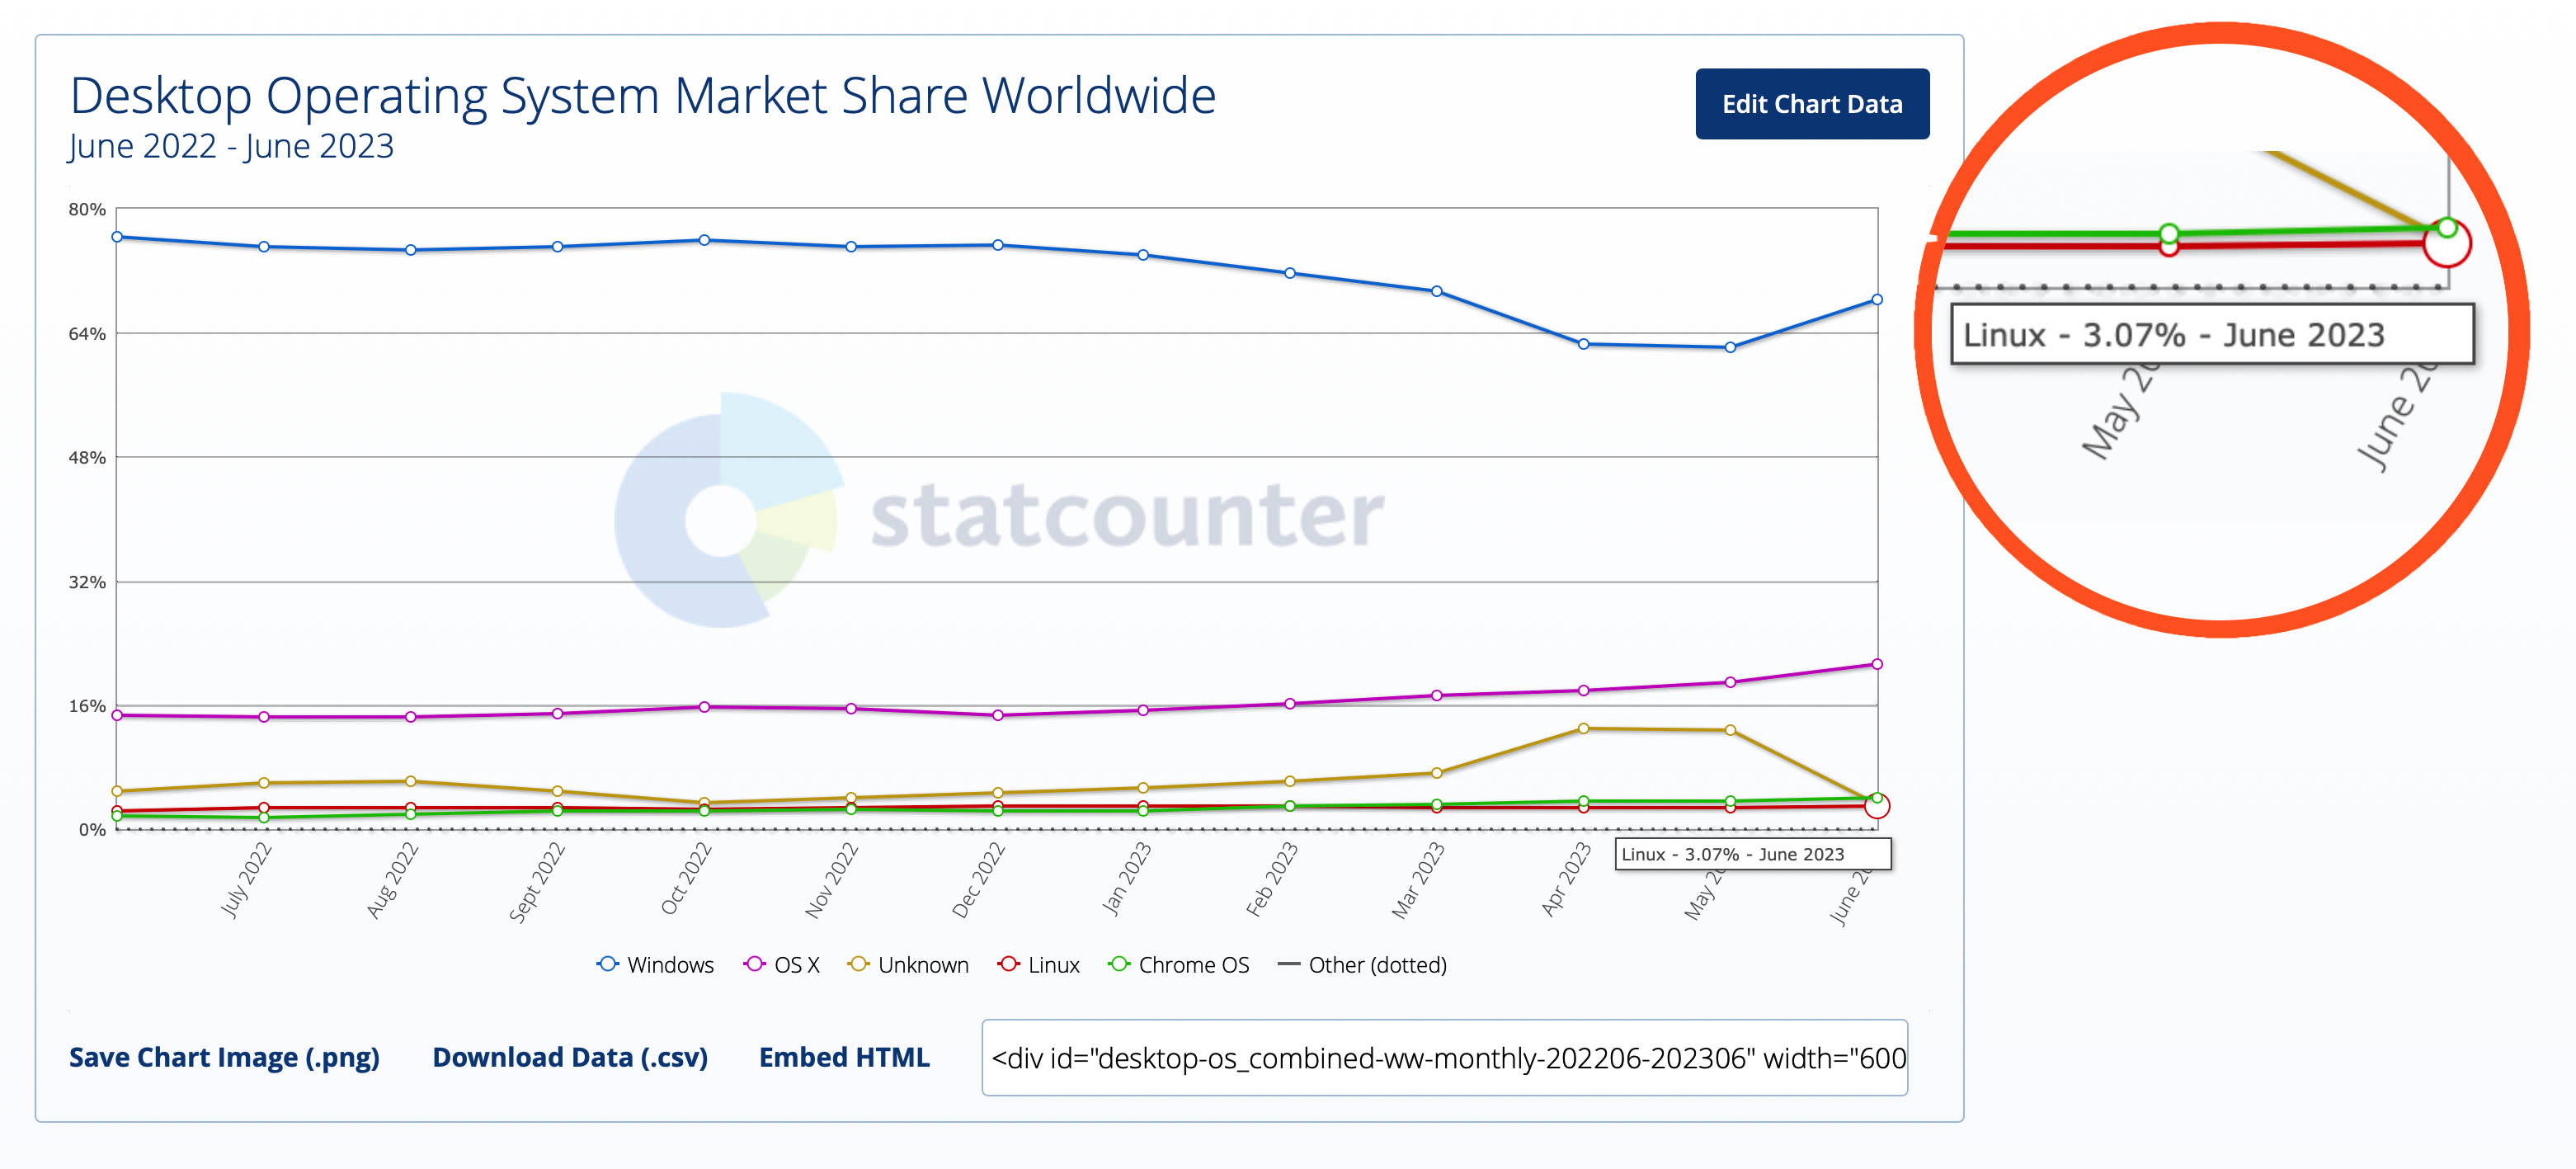Click Unknown data point for Apr 2023
The height and width of the screenshot is (1169, 2576).
click(x=1583, y=728)
